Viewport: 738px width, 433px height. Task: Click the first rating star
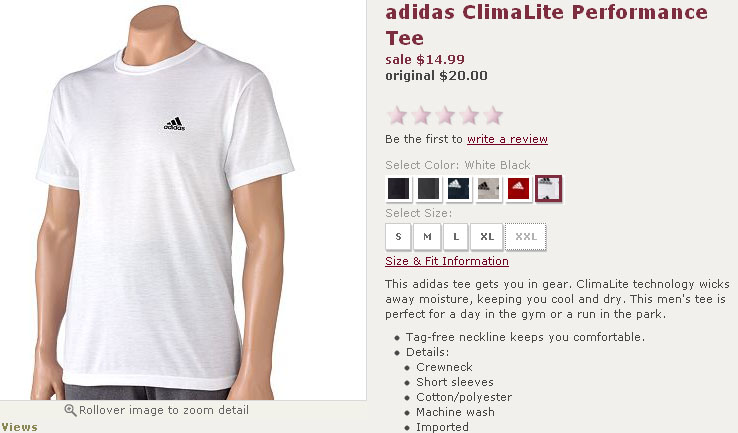click(x=397, y=115)
